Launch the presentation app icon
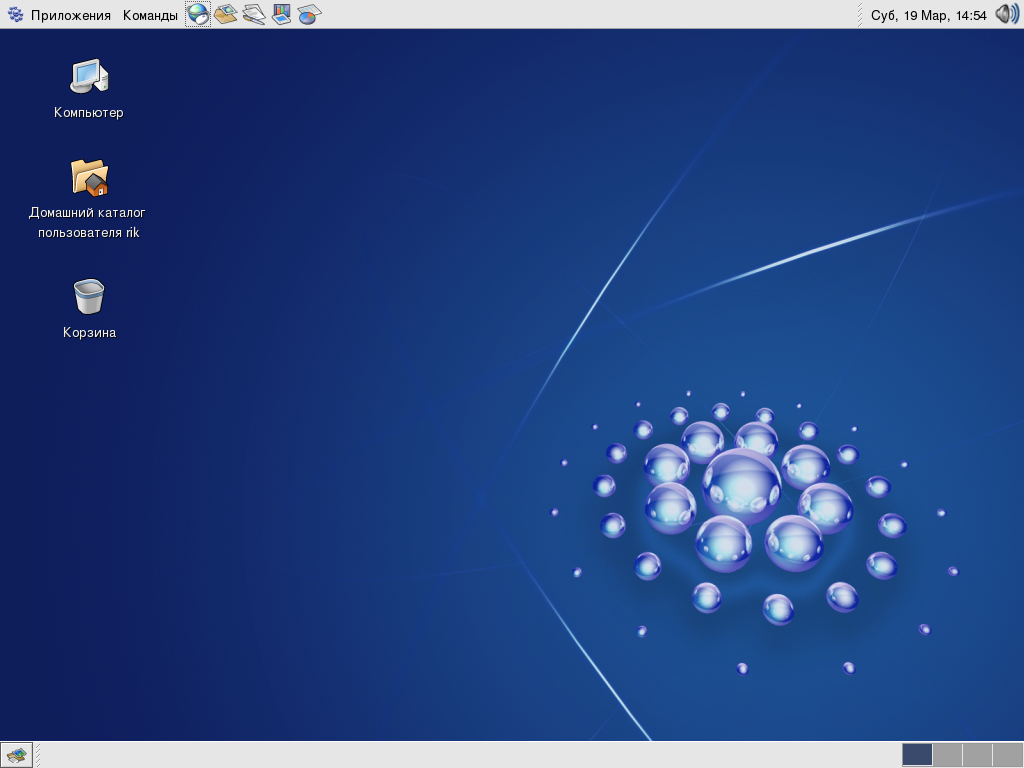This screenshot has width=1024, height=768. [x=281, y=14]
